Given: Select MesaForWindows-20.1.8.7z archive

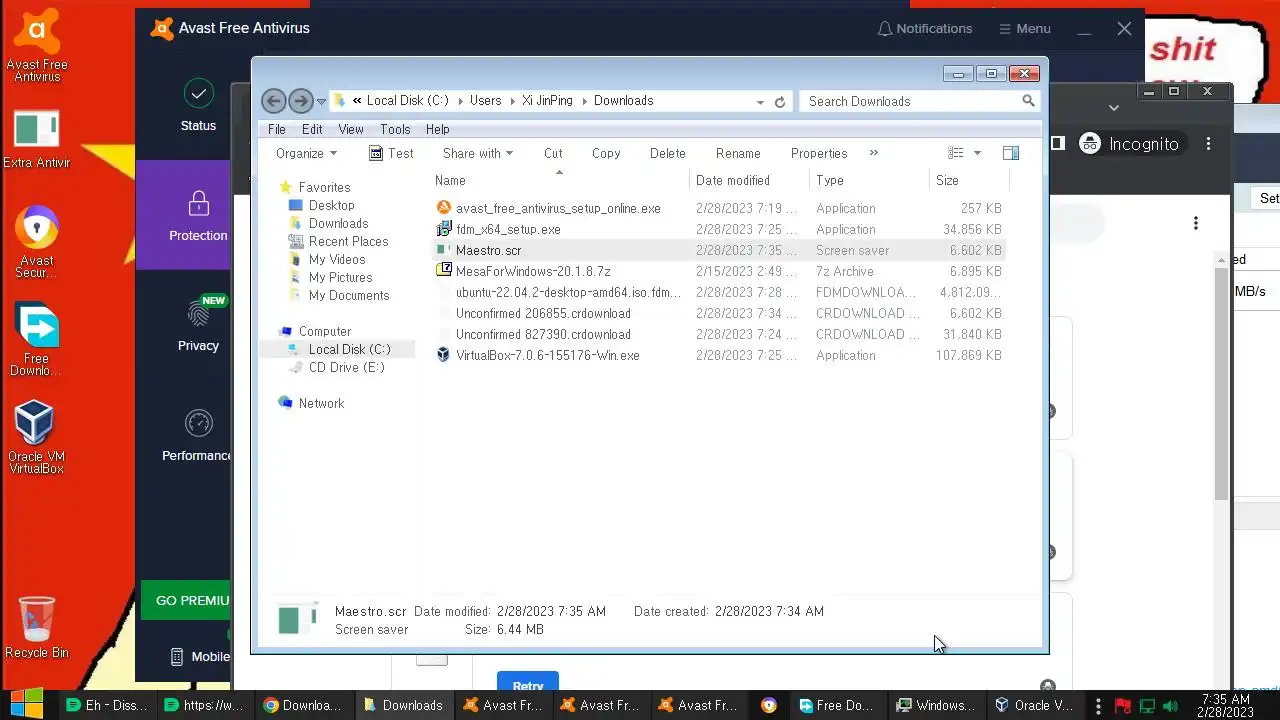Looking at the screenshot, I should click(718, 271).
